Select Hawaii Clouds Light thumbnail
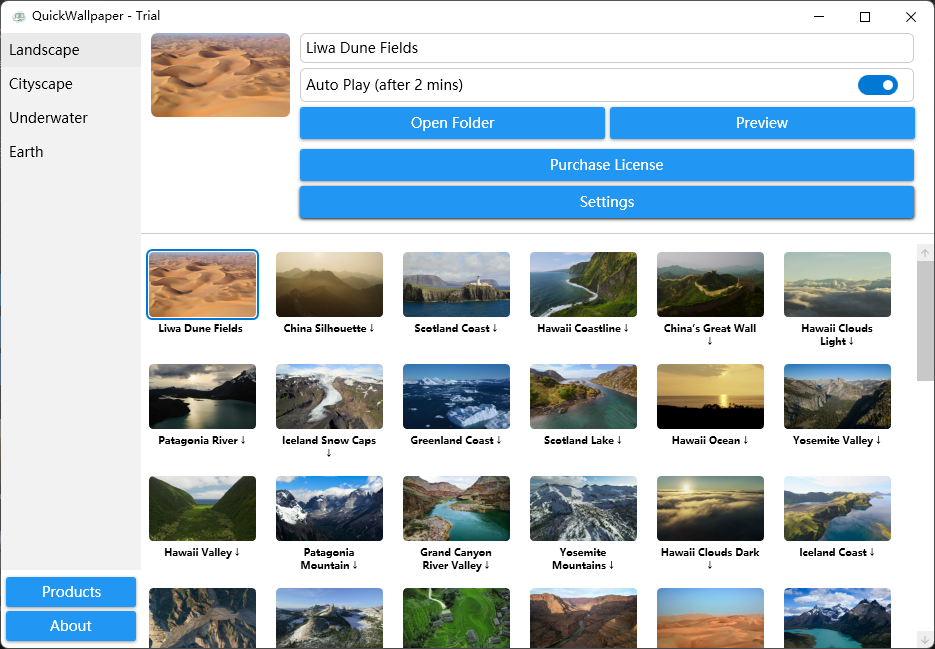 837,285
